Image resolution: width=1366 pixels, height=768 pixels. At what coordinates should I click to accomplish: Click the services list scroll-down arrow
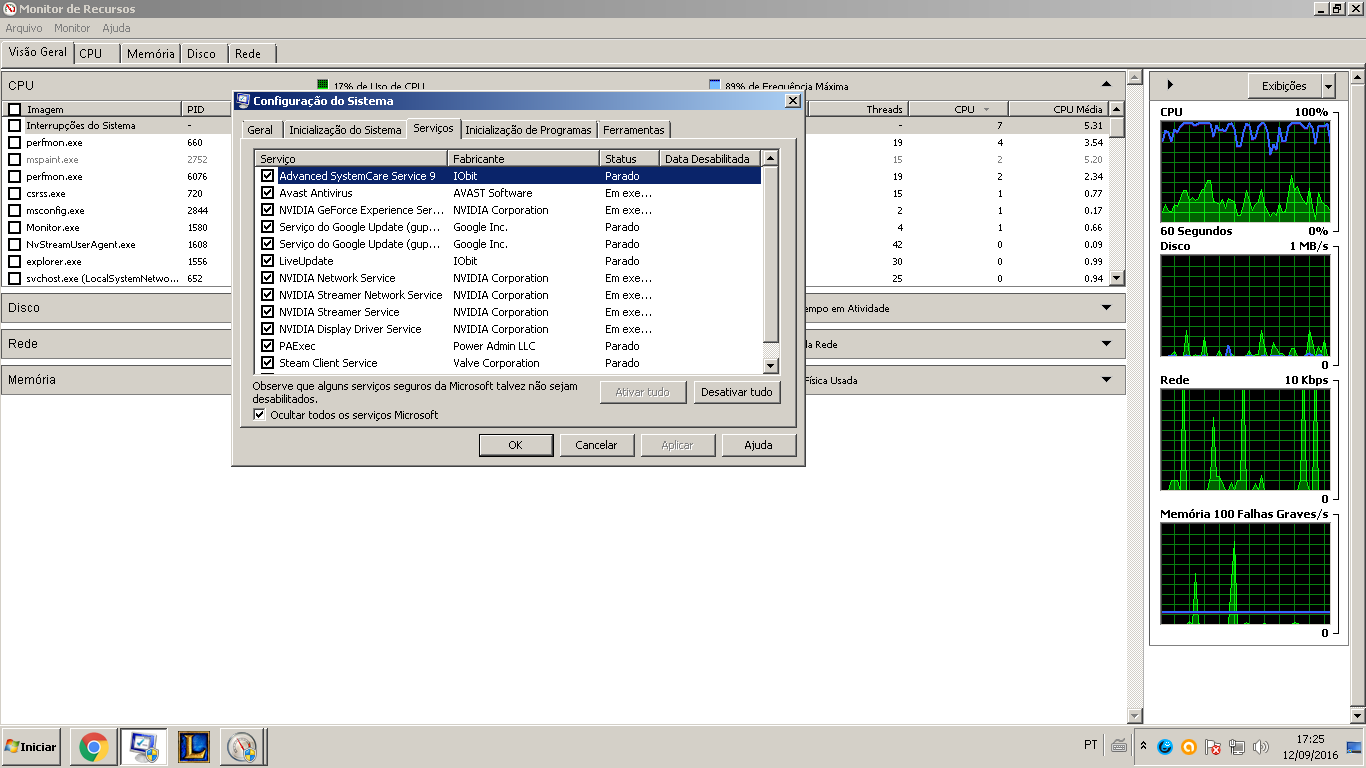tap(770, 366)
